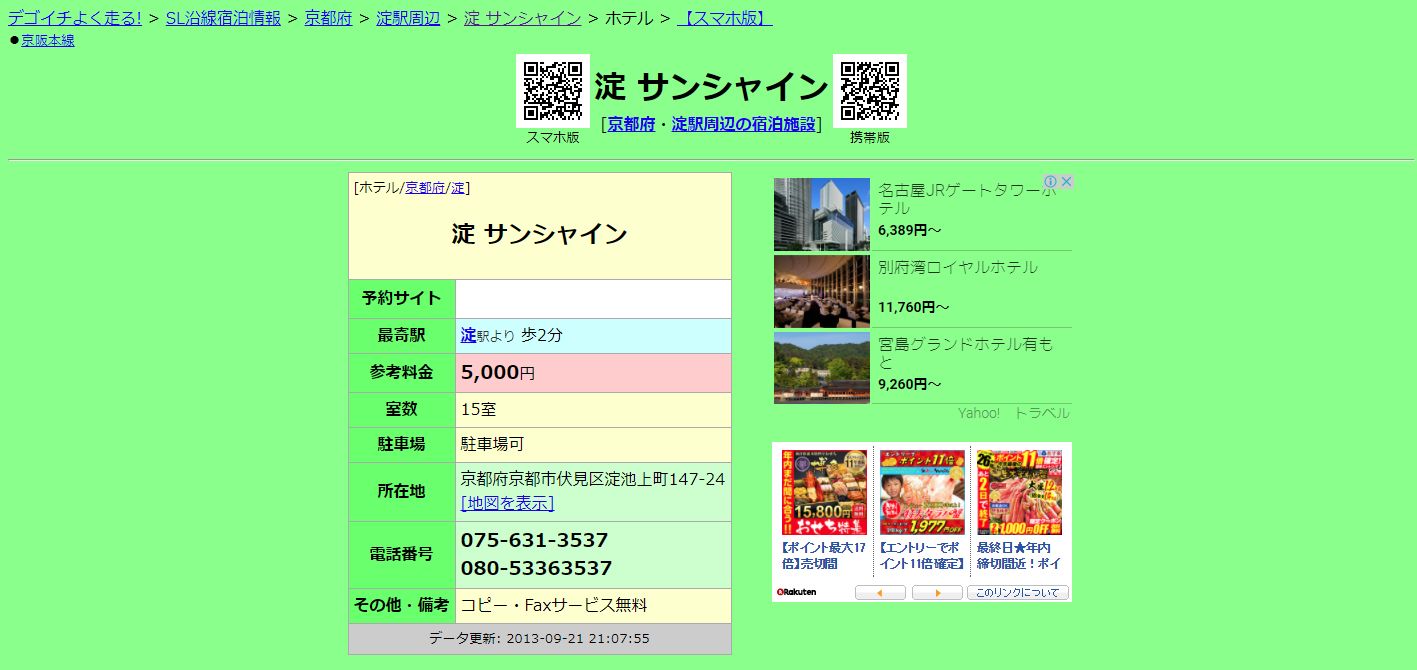Image resolution: width=1417 pixels, height=670 pixels.
Task: Close the Yahoo travel ad with X
Action: [x=1066, y=182]
